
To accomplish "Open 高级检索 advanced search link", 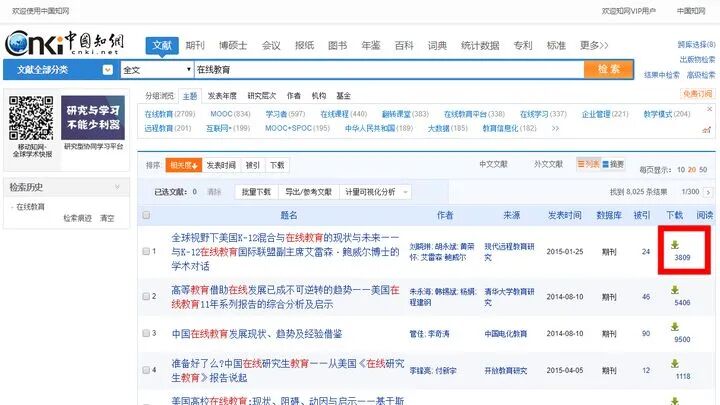I will click(x=701, y=75).
